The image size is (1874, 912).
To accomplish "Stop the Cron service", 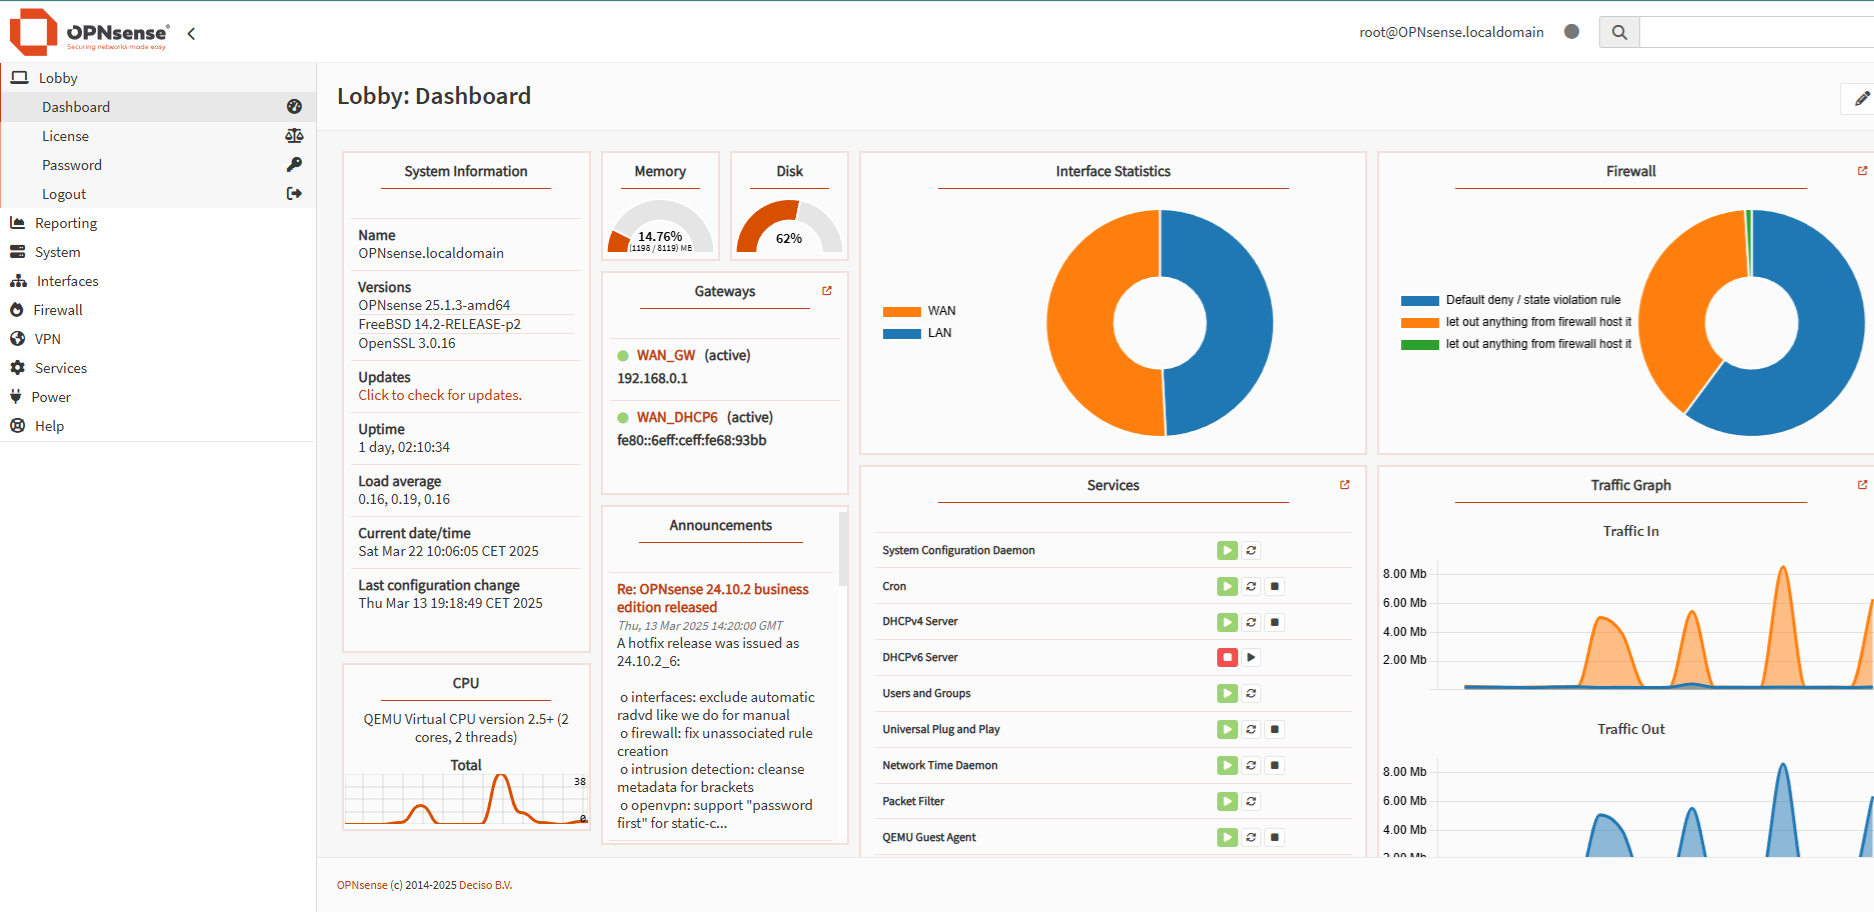I will click(x=1275, y=586).
